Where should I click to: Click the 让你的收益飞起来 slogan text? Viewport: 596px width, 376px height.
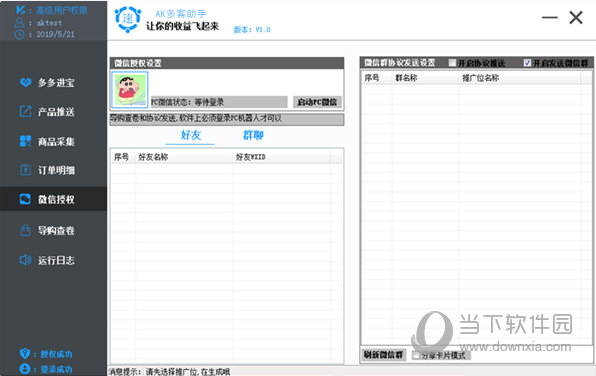pyautogui.click(x=182, y=26)
